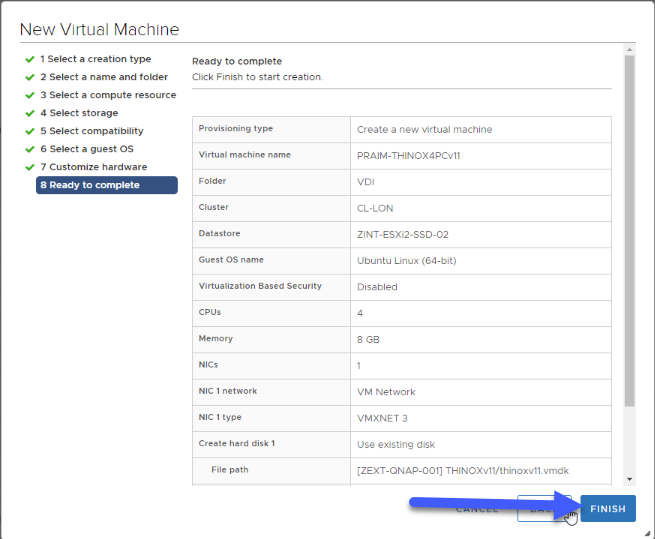Image resolution: width=655 pixels, height=539 pixels.
Task: Click the Virtualization Based Security label
Action: tap(260, 286)
